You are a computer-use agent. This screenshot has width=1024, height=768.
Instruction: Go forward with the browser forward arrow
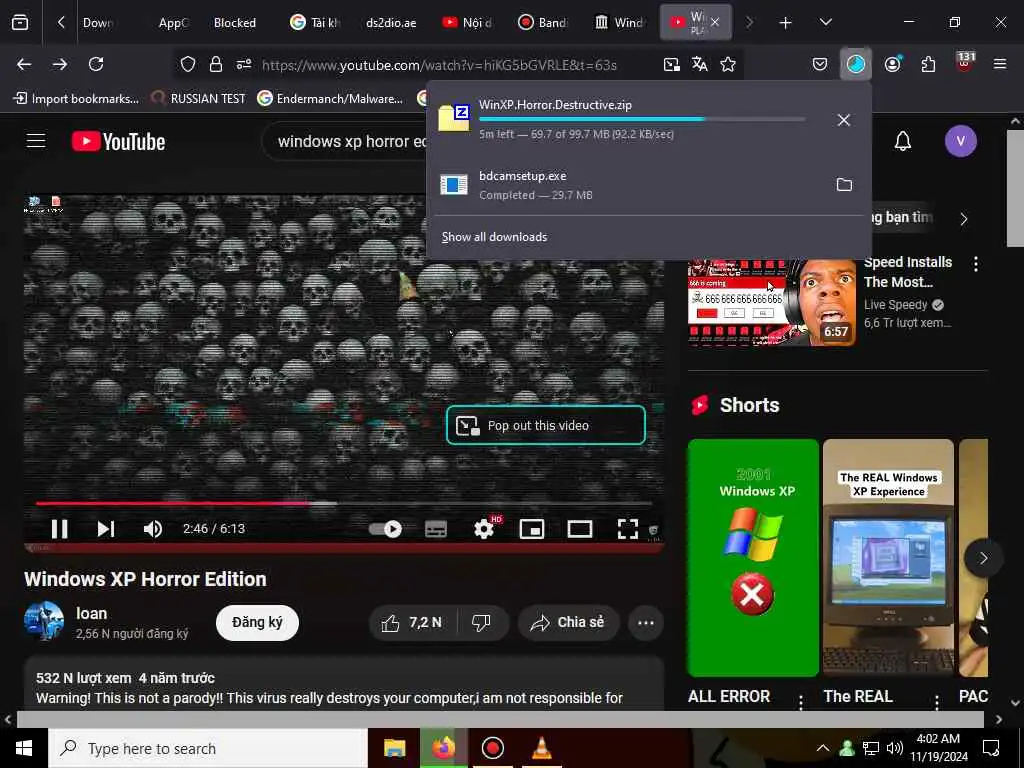60,64
